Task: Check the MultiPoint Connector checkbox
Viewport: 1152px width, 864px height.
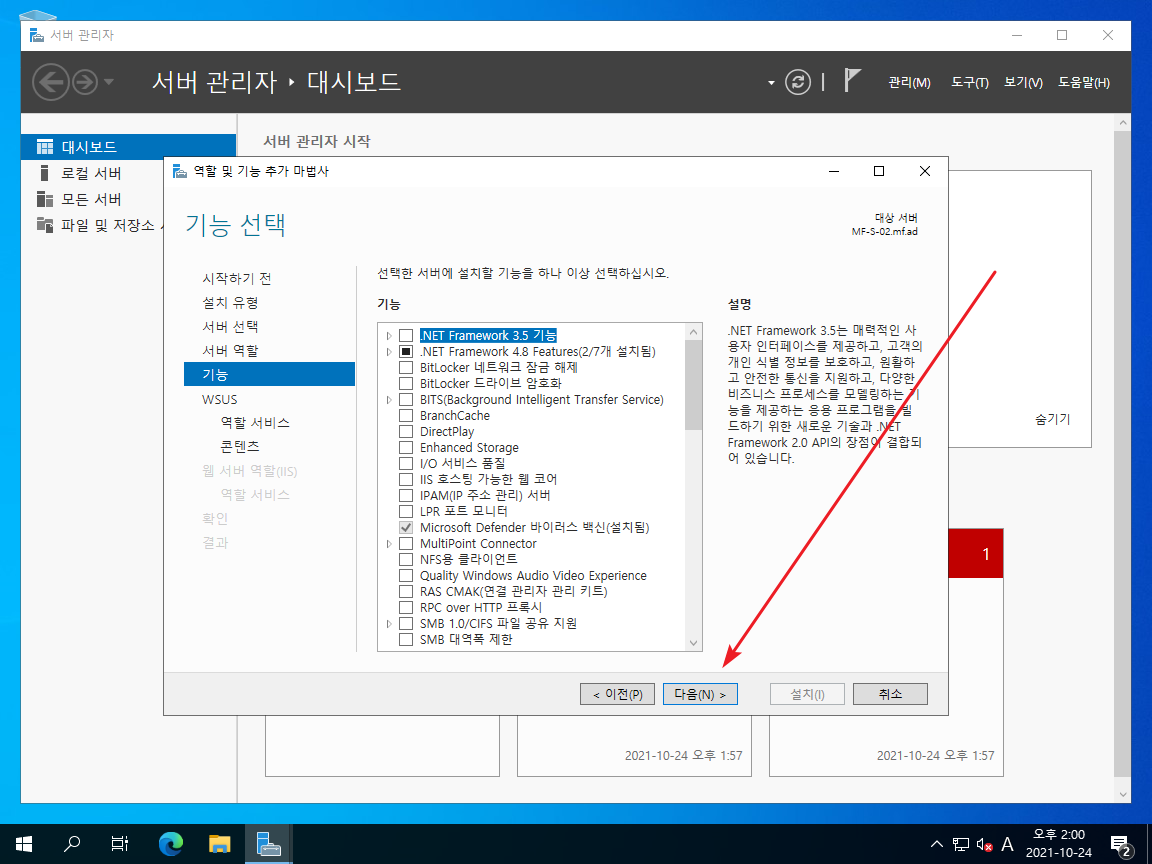Action: 406,544
